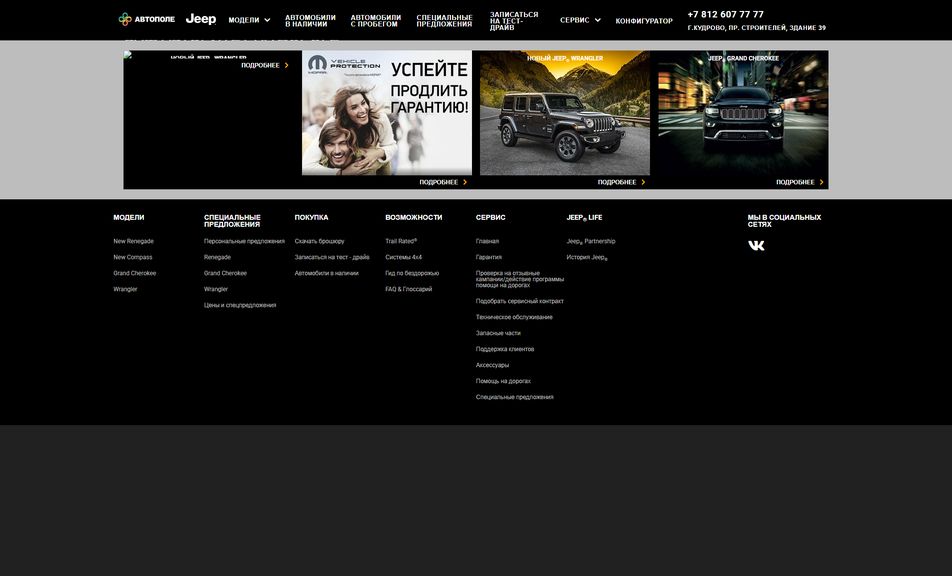
Task: Open the New Renegade footer link
Action: (134, 242)
